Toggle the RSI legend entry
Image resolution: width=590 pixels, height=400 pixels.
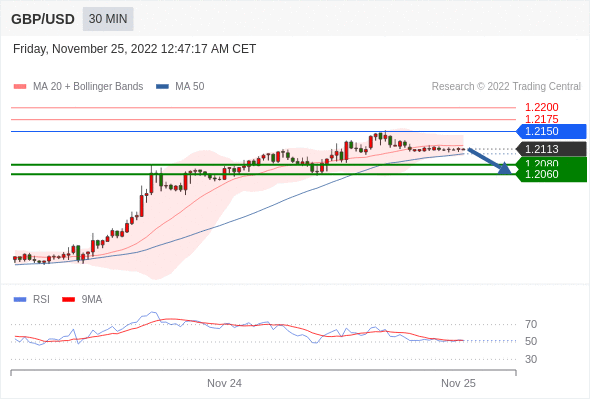31,300
